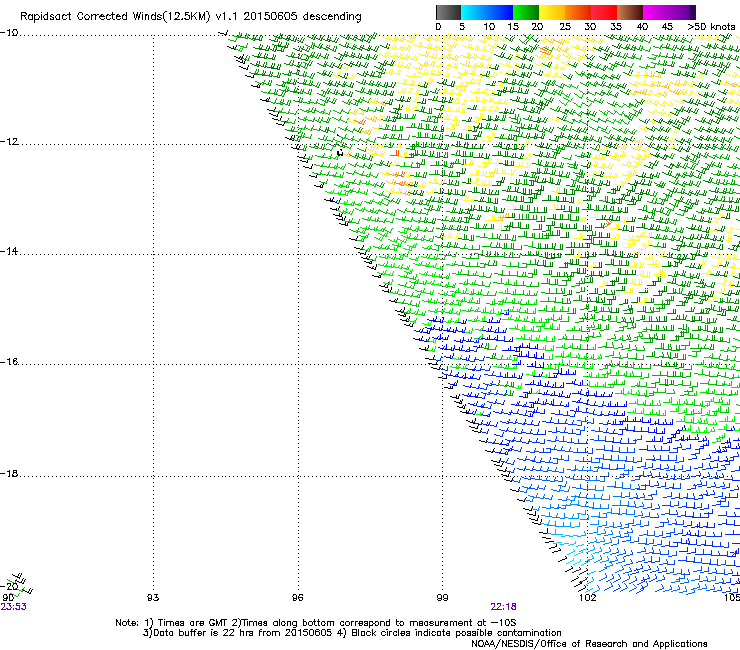Click the brown 35-40 knots color segment
The height and width of the screenshot is (650, 740).
(630, 12)
